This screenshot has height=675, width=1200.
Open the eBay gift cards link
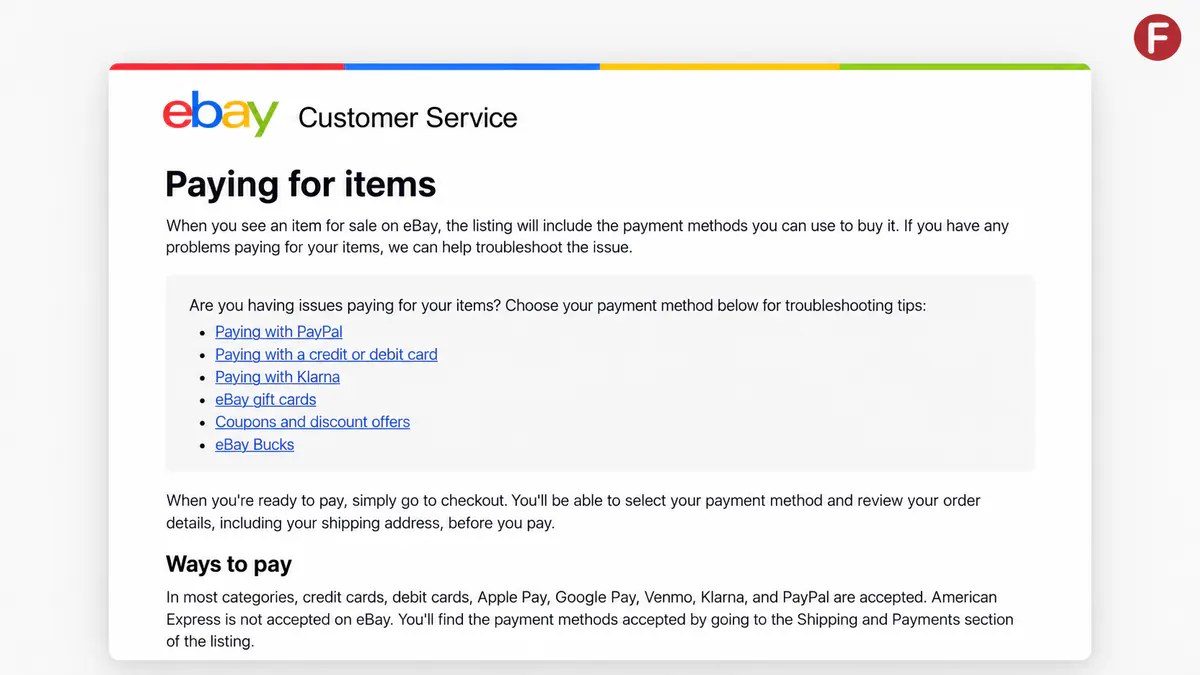pyautogui.click(x=265, y=399)
